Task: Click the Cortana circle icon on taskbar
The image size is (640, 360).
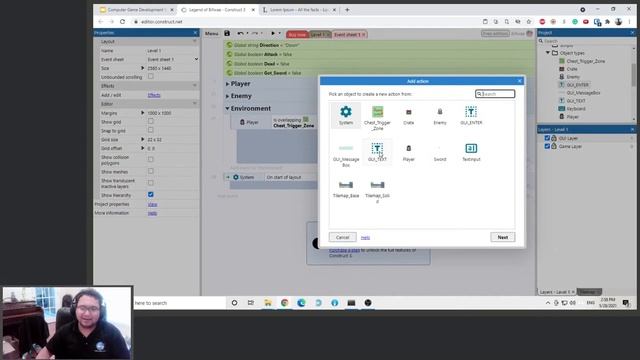Action: tap(234, 303)
